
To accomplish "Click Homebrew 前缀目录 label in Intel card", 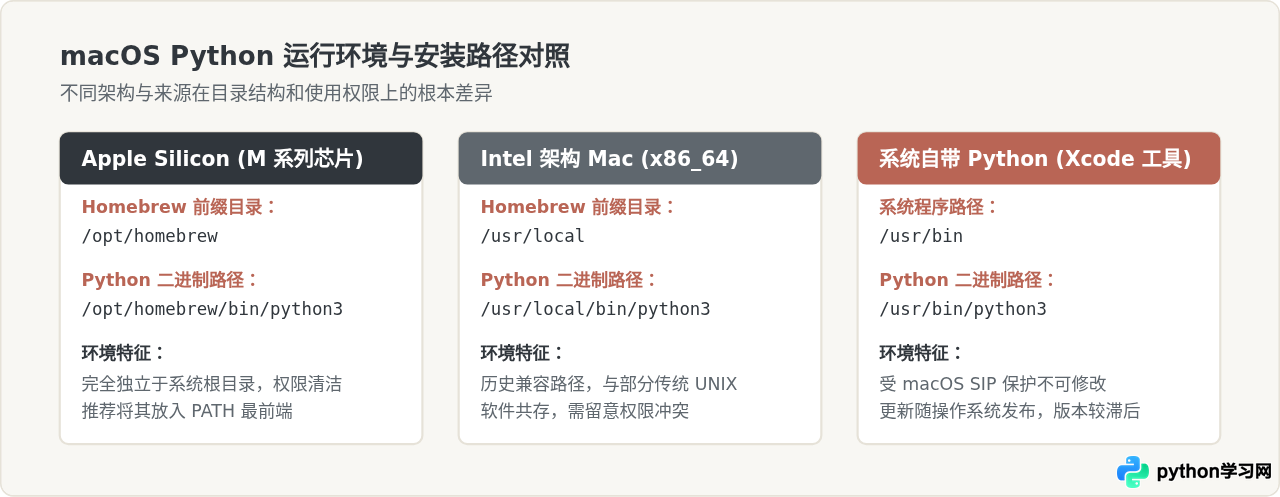I will (x=578, y=207).
